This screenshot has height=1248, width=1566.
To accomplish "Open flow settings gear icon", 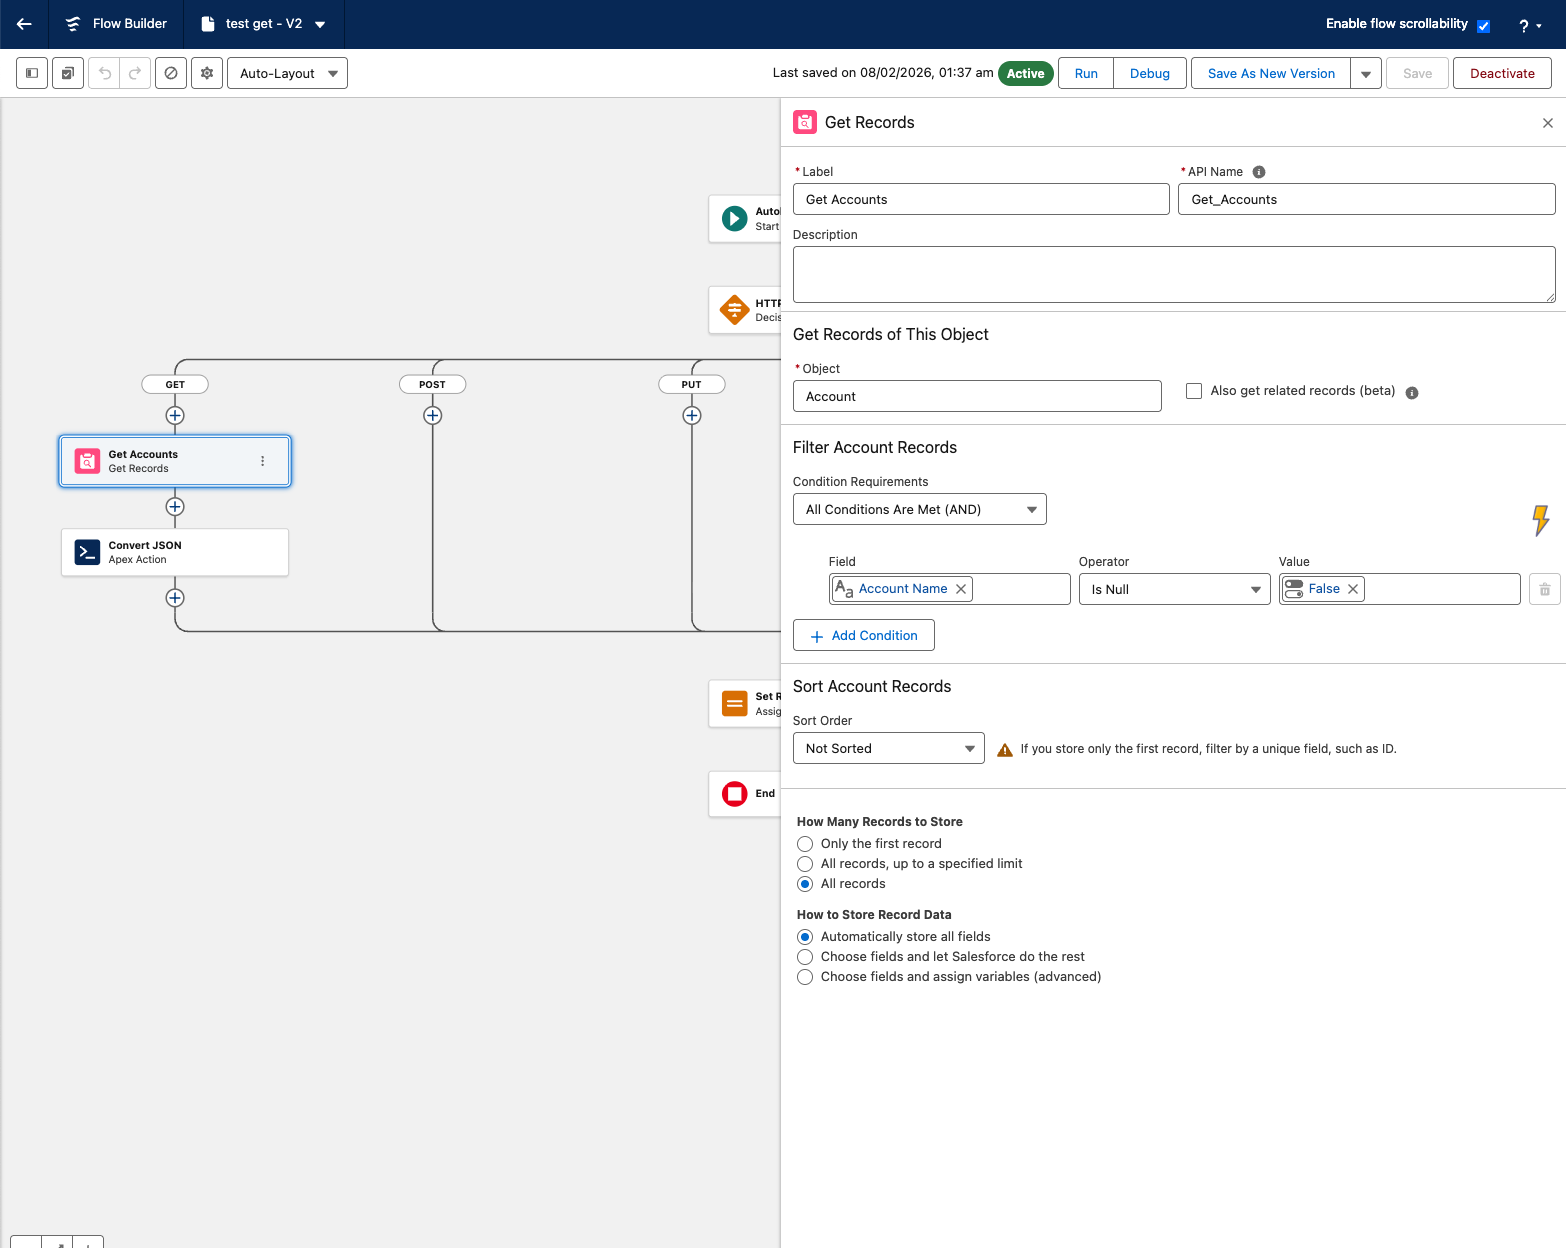I will [207, 73].
